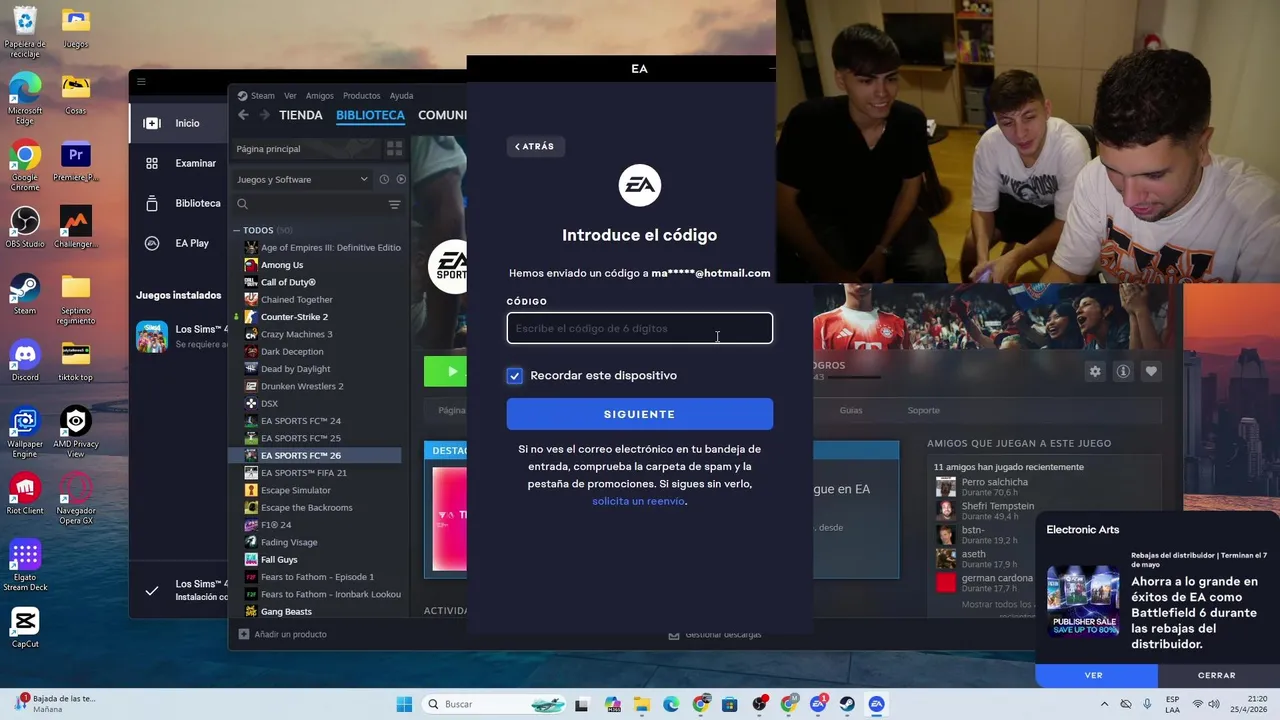
Task: Uncheck Recordar este dispositivo checkbox
Action: (x=514, y=376)
